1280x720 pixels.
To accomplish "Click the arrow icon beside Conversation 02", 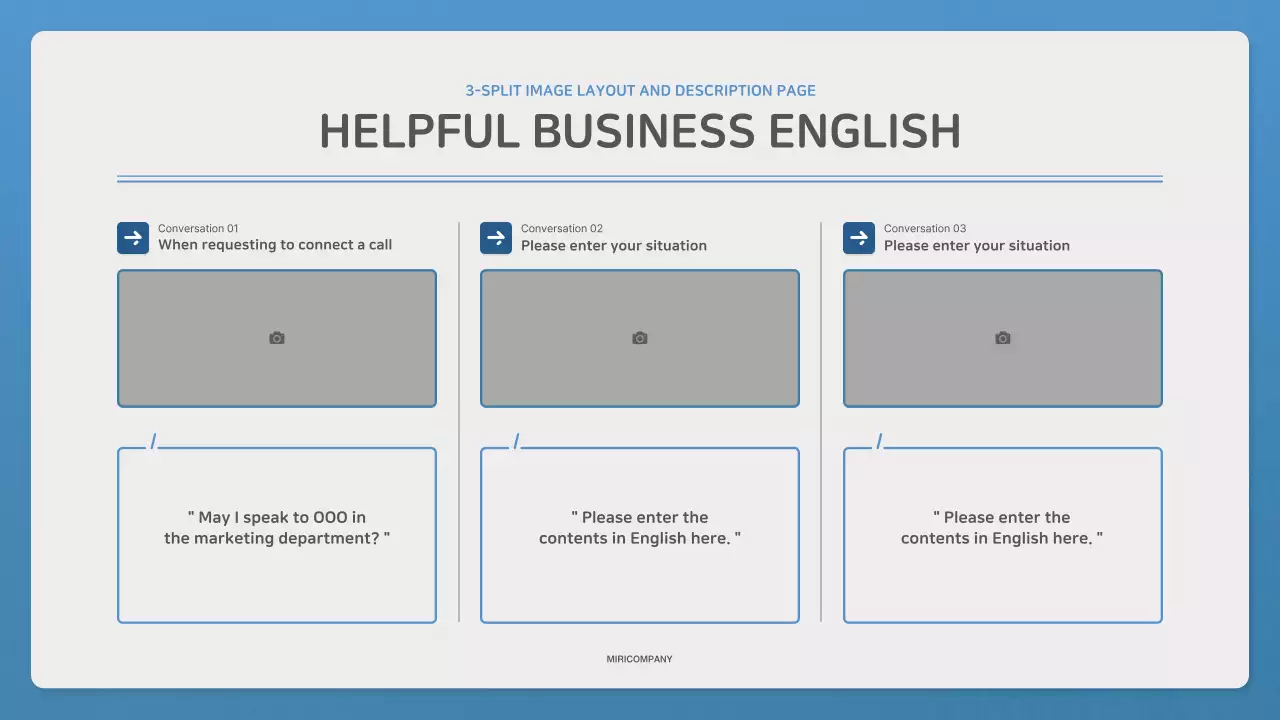I will [x=496, y=238].
